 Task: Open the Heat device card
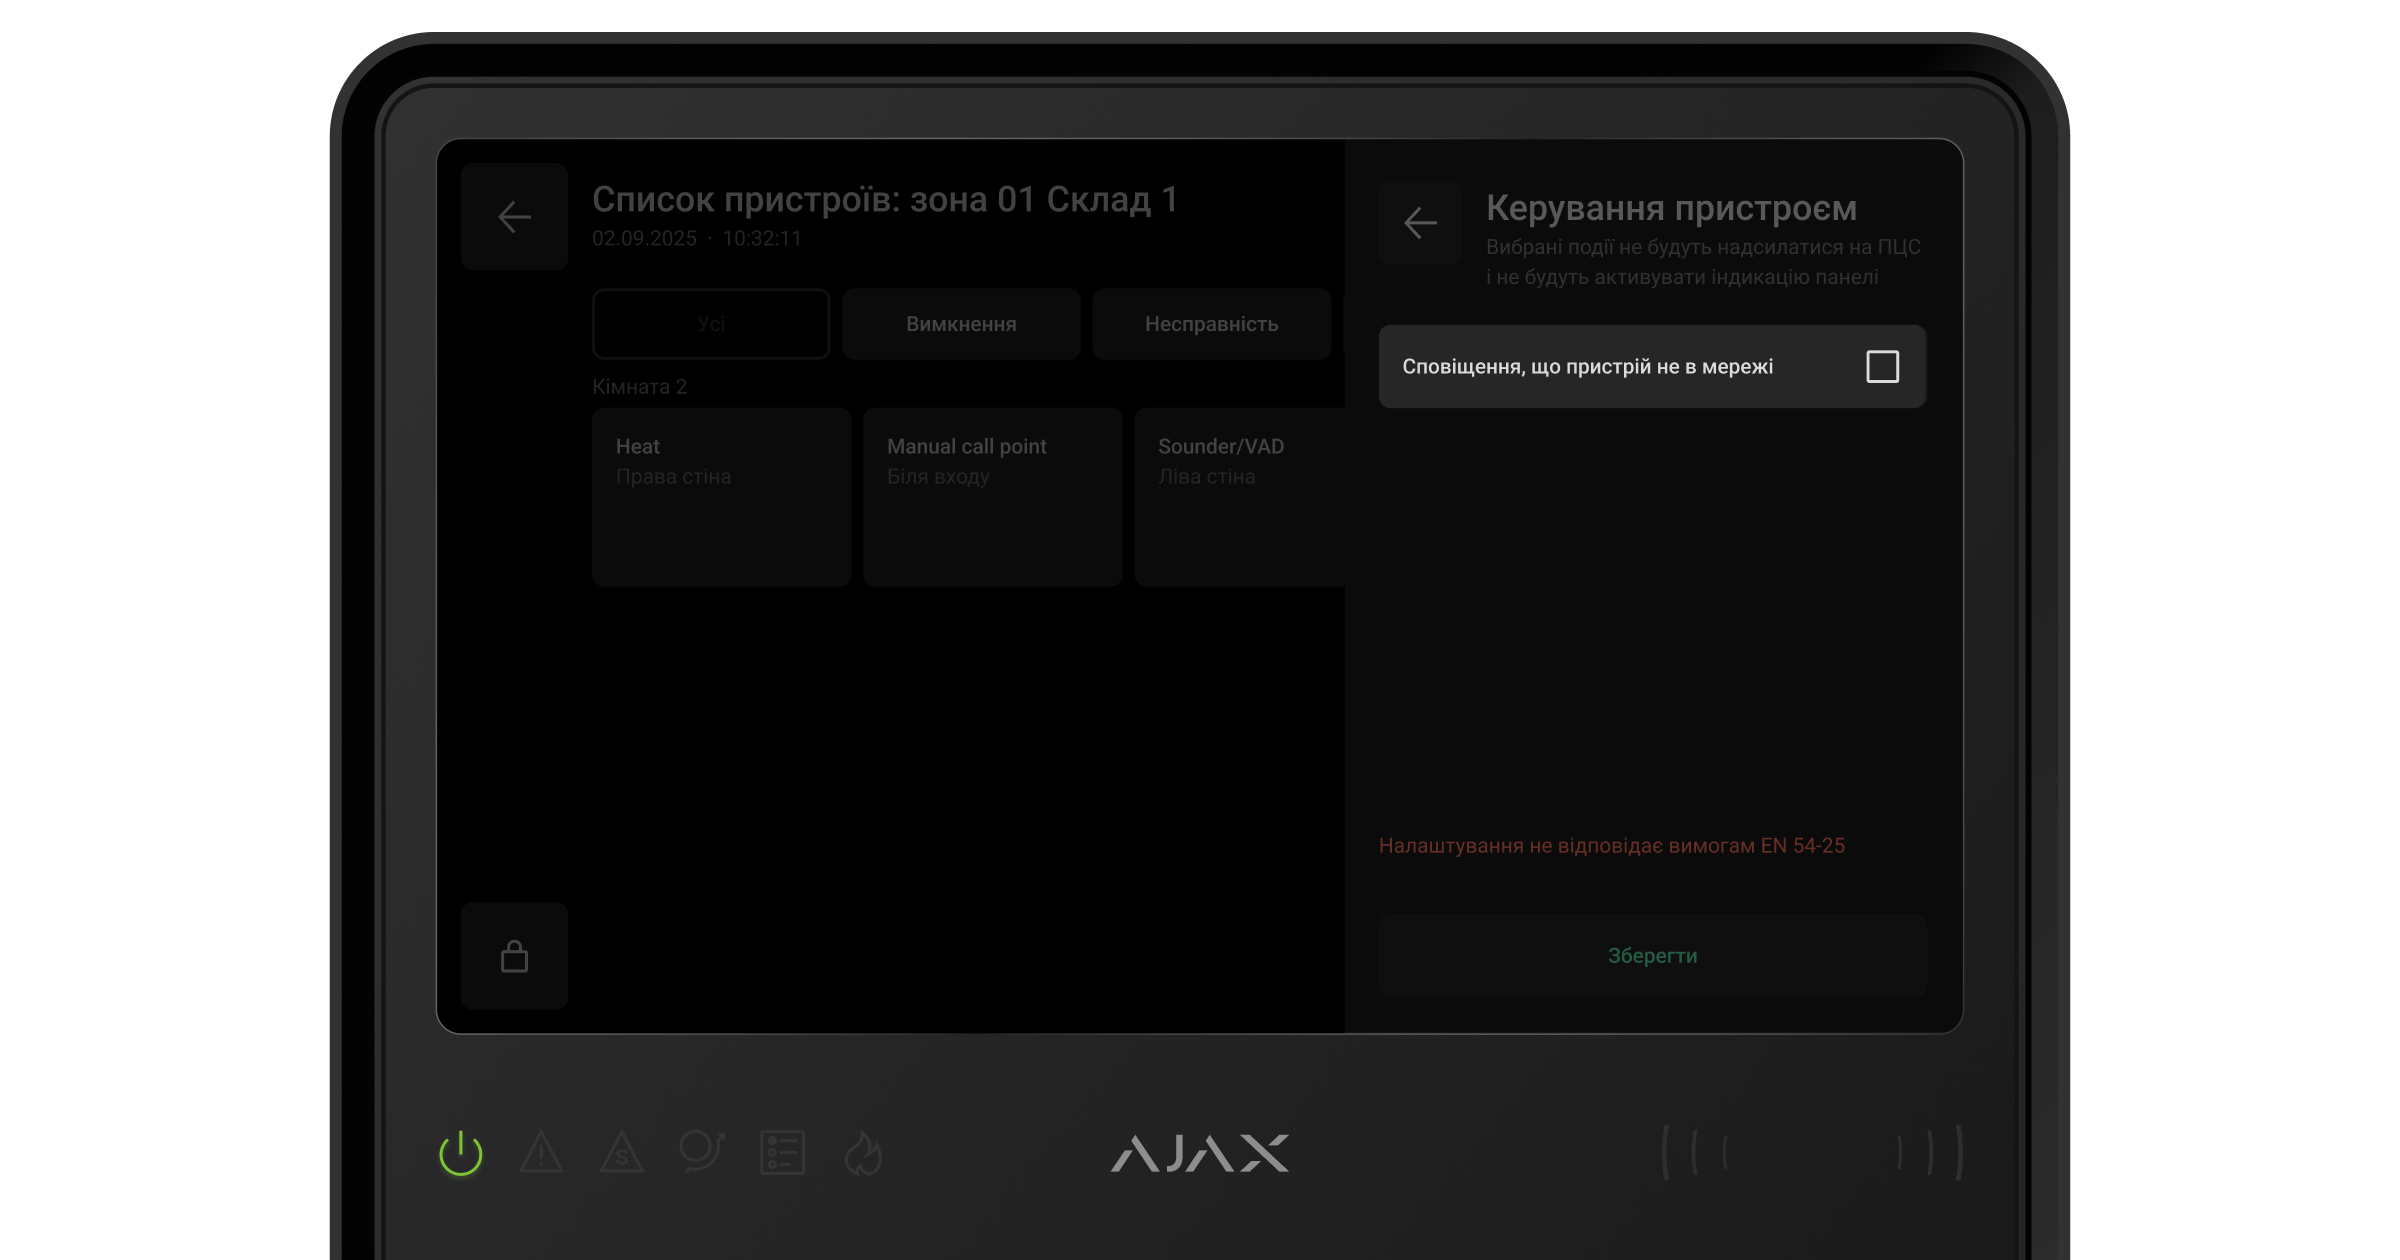point(721,496)
